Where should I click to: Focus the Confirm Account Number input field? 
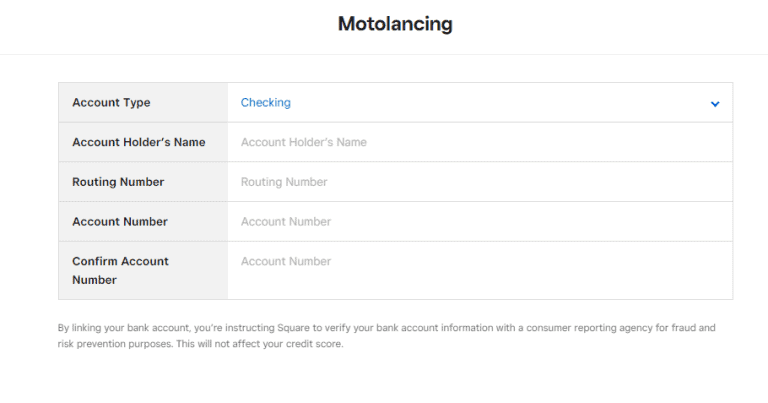click(x=478, y=262)
